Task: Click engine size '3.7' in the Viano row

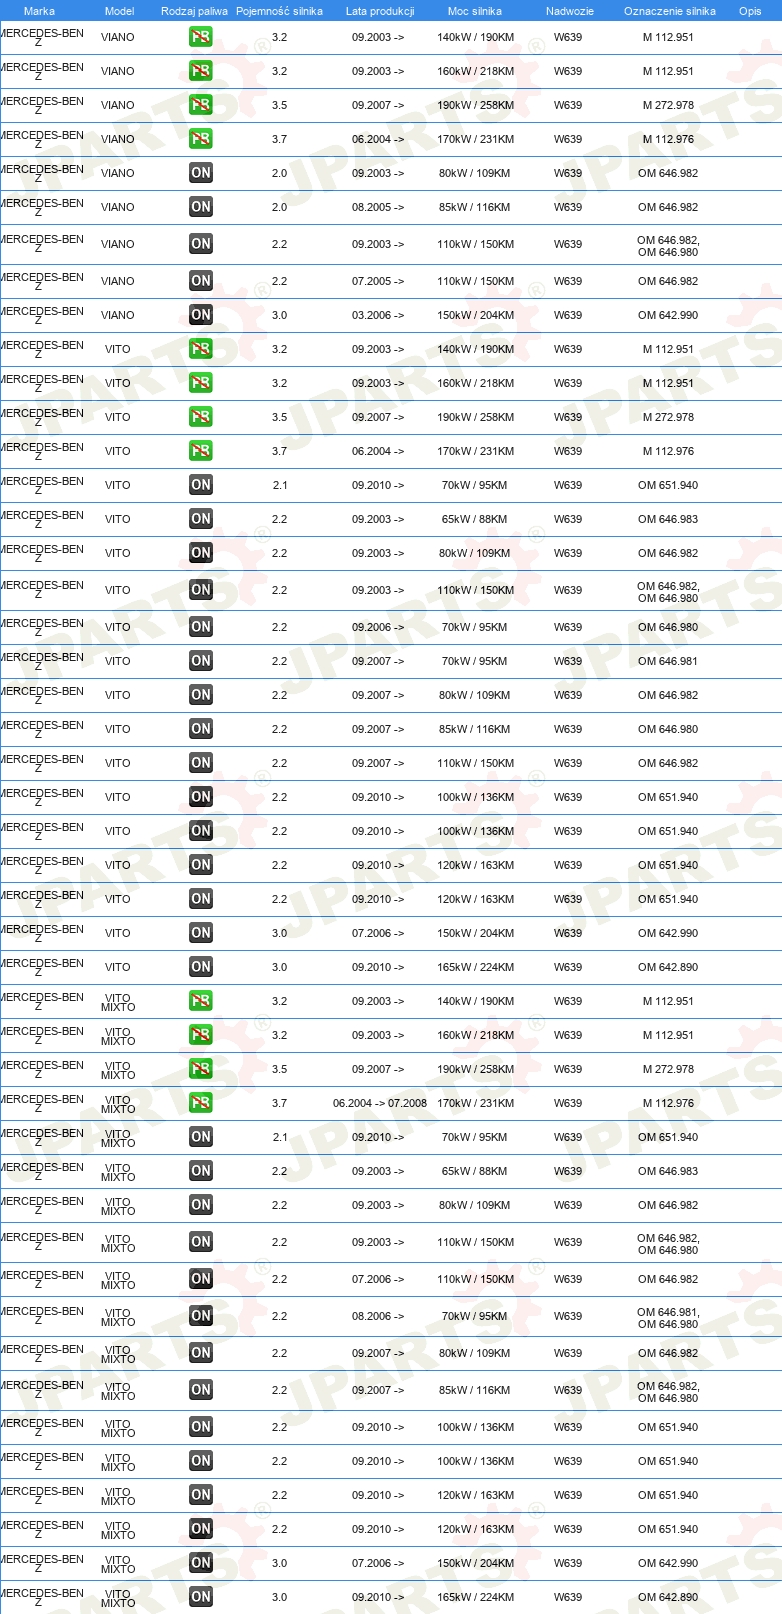Action: pyautogui.click(x=279, y=139)
